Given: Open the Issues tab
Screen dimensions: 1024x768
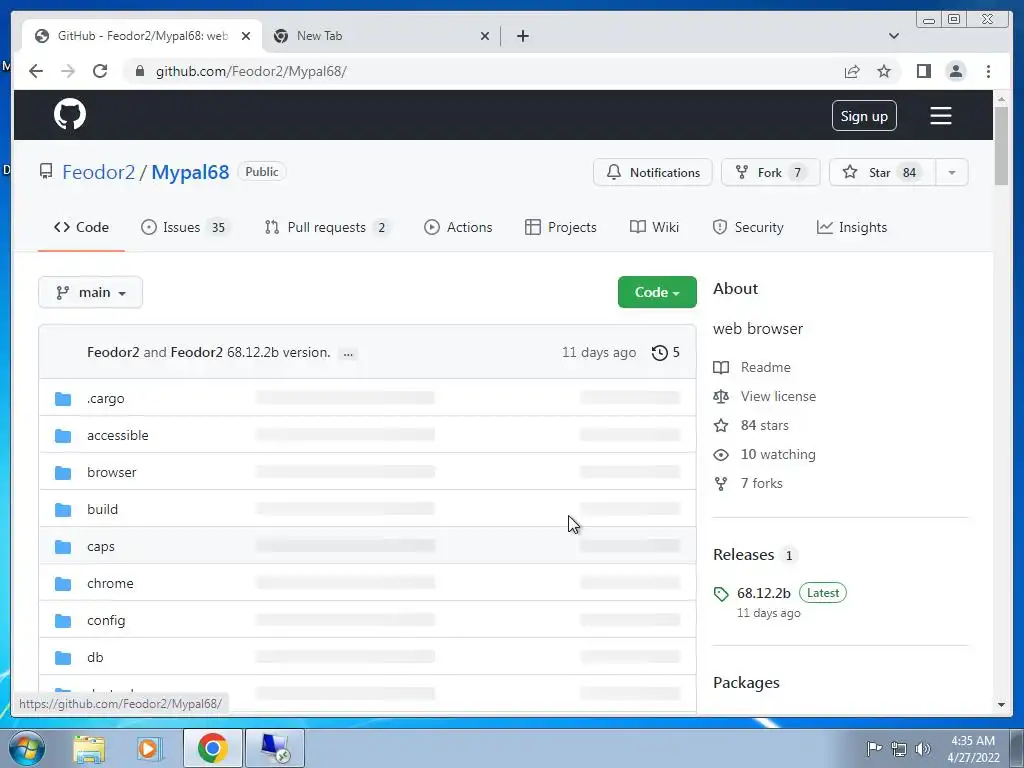Looking at the screenshot, I should (x=184, y=227).
